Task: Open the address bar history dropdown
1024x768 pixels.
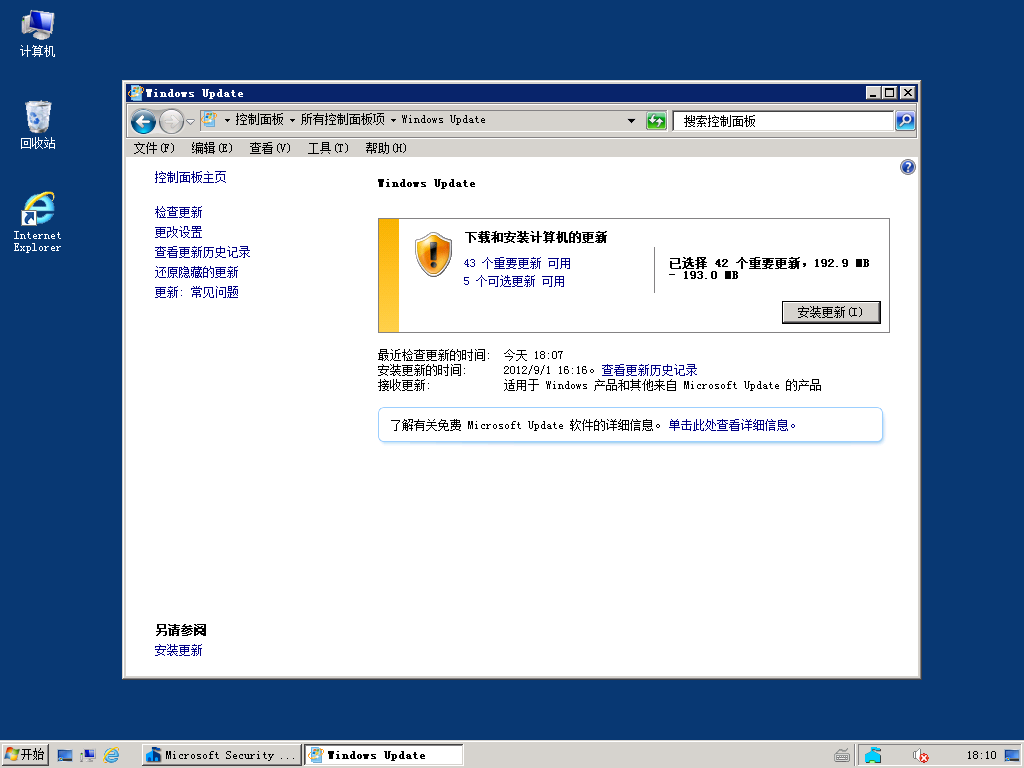Action: tap(631, 121)
